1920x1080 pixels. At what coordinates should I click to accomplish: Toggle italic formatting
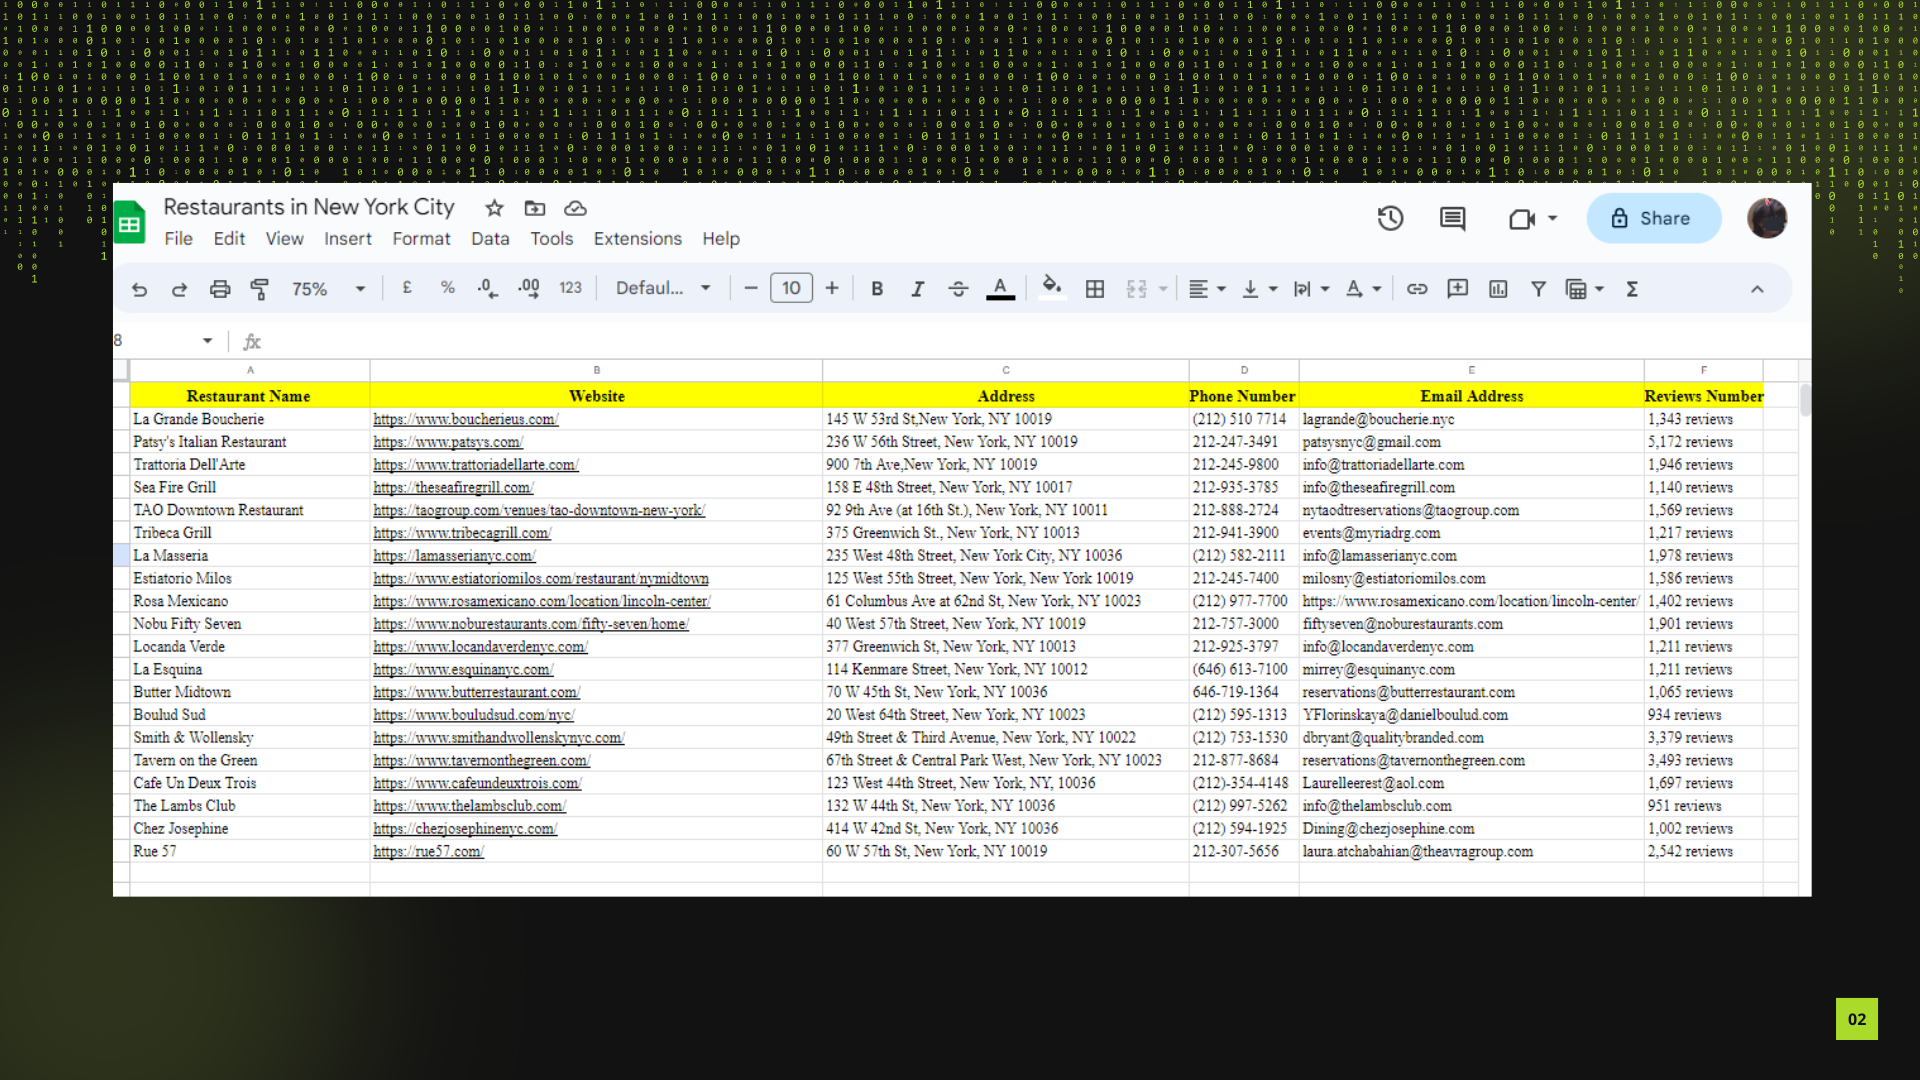(917, 289)
